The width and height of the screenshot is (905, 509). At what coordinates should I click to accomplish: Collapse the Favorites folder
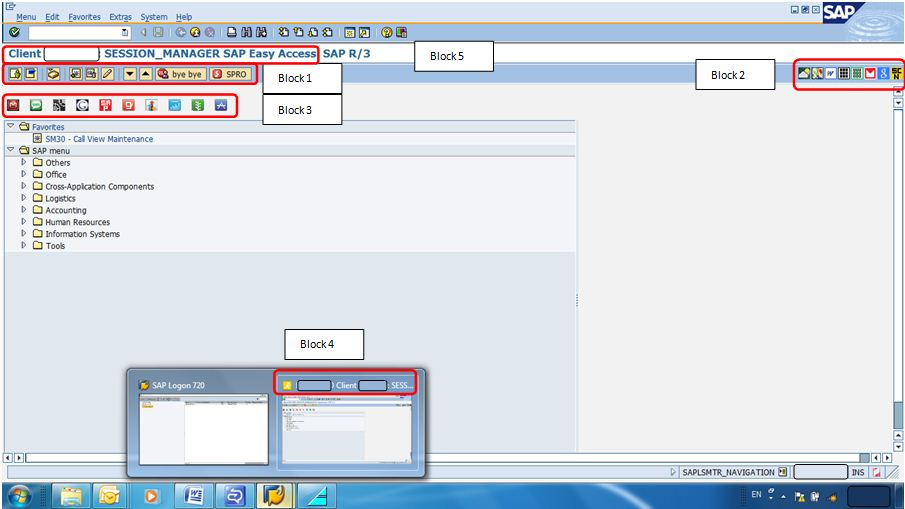[x=10, y=126]
